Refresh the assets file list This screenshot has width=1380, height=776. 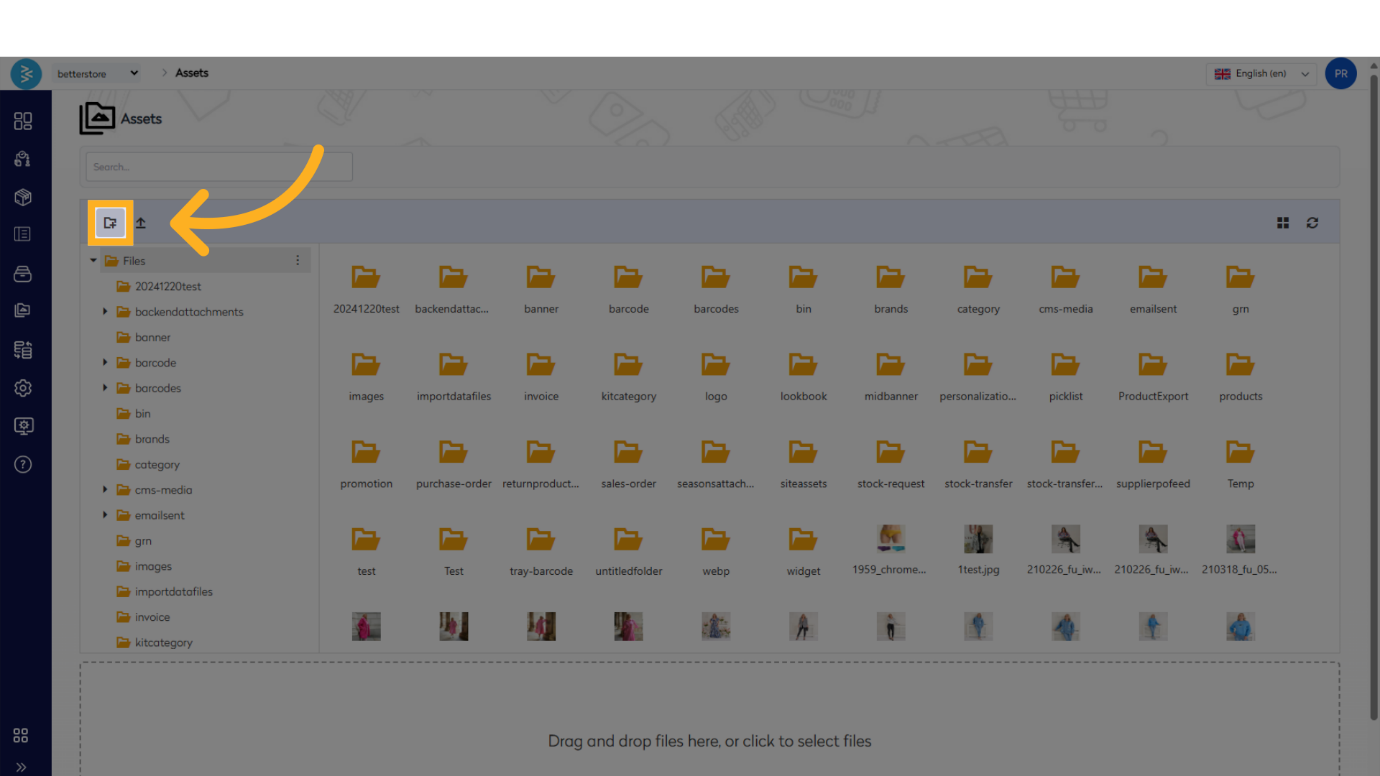click(x=1312, y=223)
